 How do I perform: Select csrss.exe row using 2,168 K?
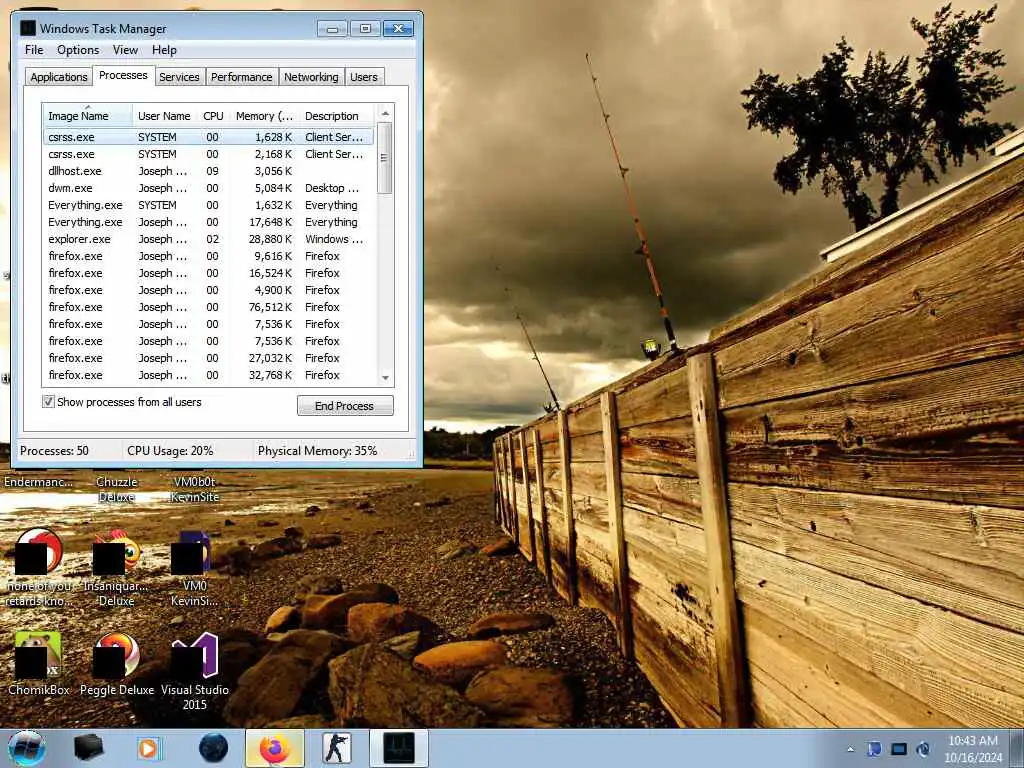pos(209,154)
